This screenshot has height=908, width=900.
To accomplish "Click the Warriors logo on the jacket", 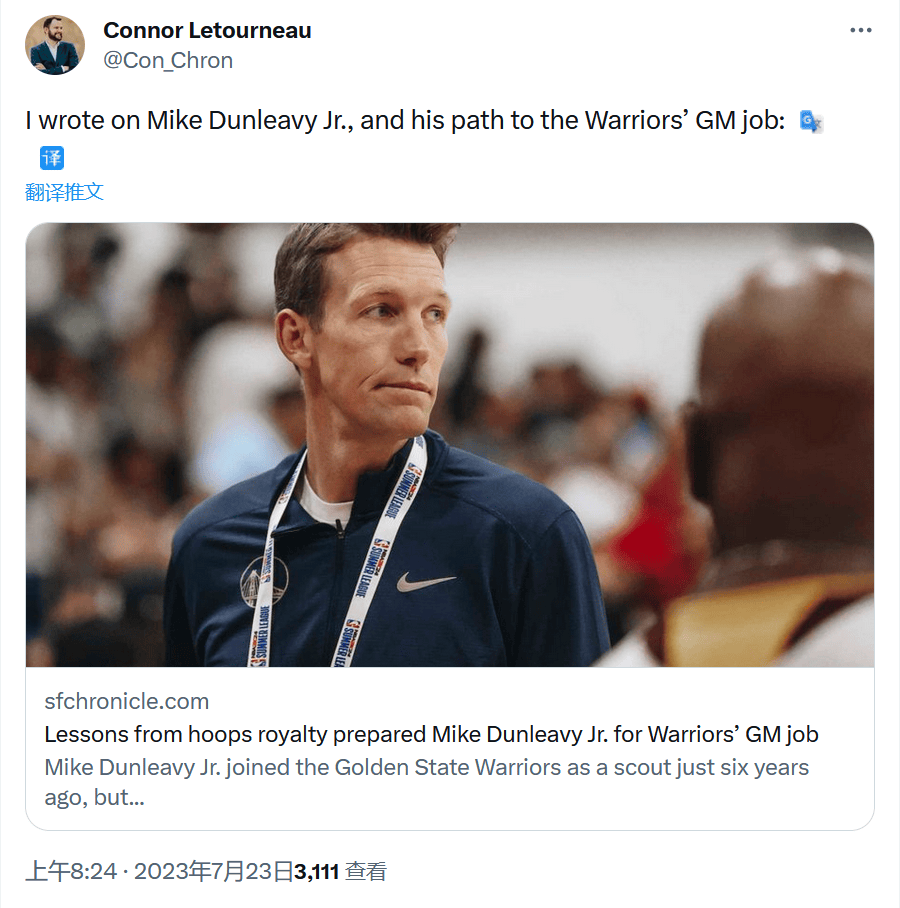I will click(263, 581).
